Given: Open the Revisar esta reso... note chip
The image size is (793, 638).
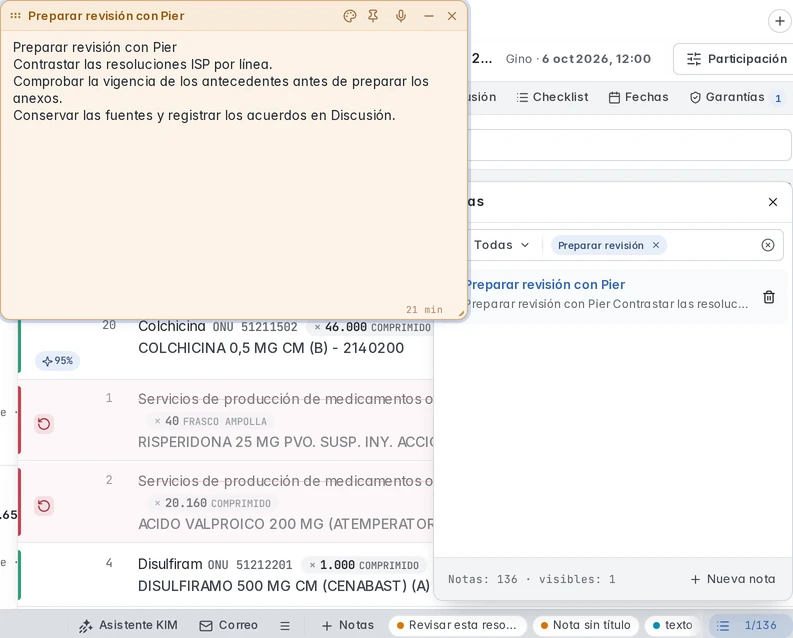Looking at the screenshot, I should coord(458,625).
